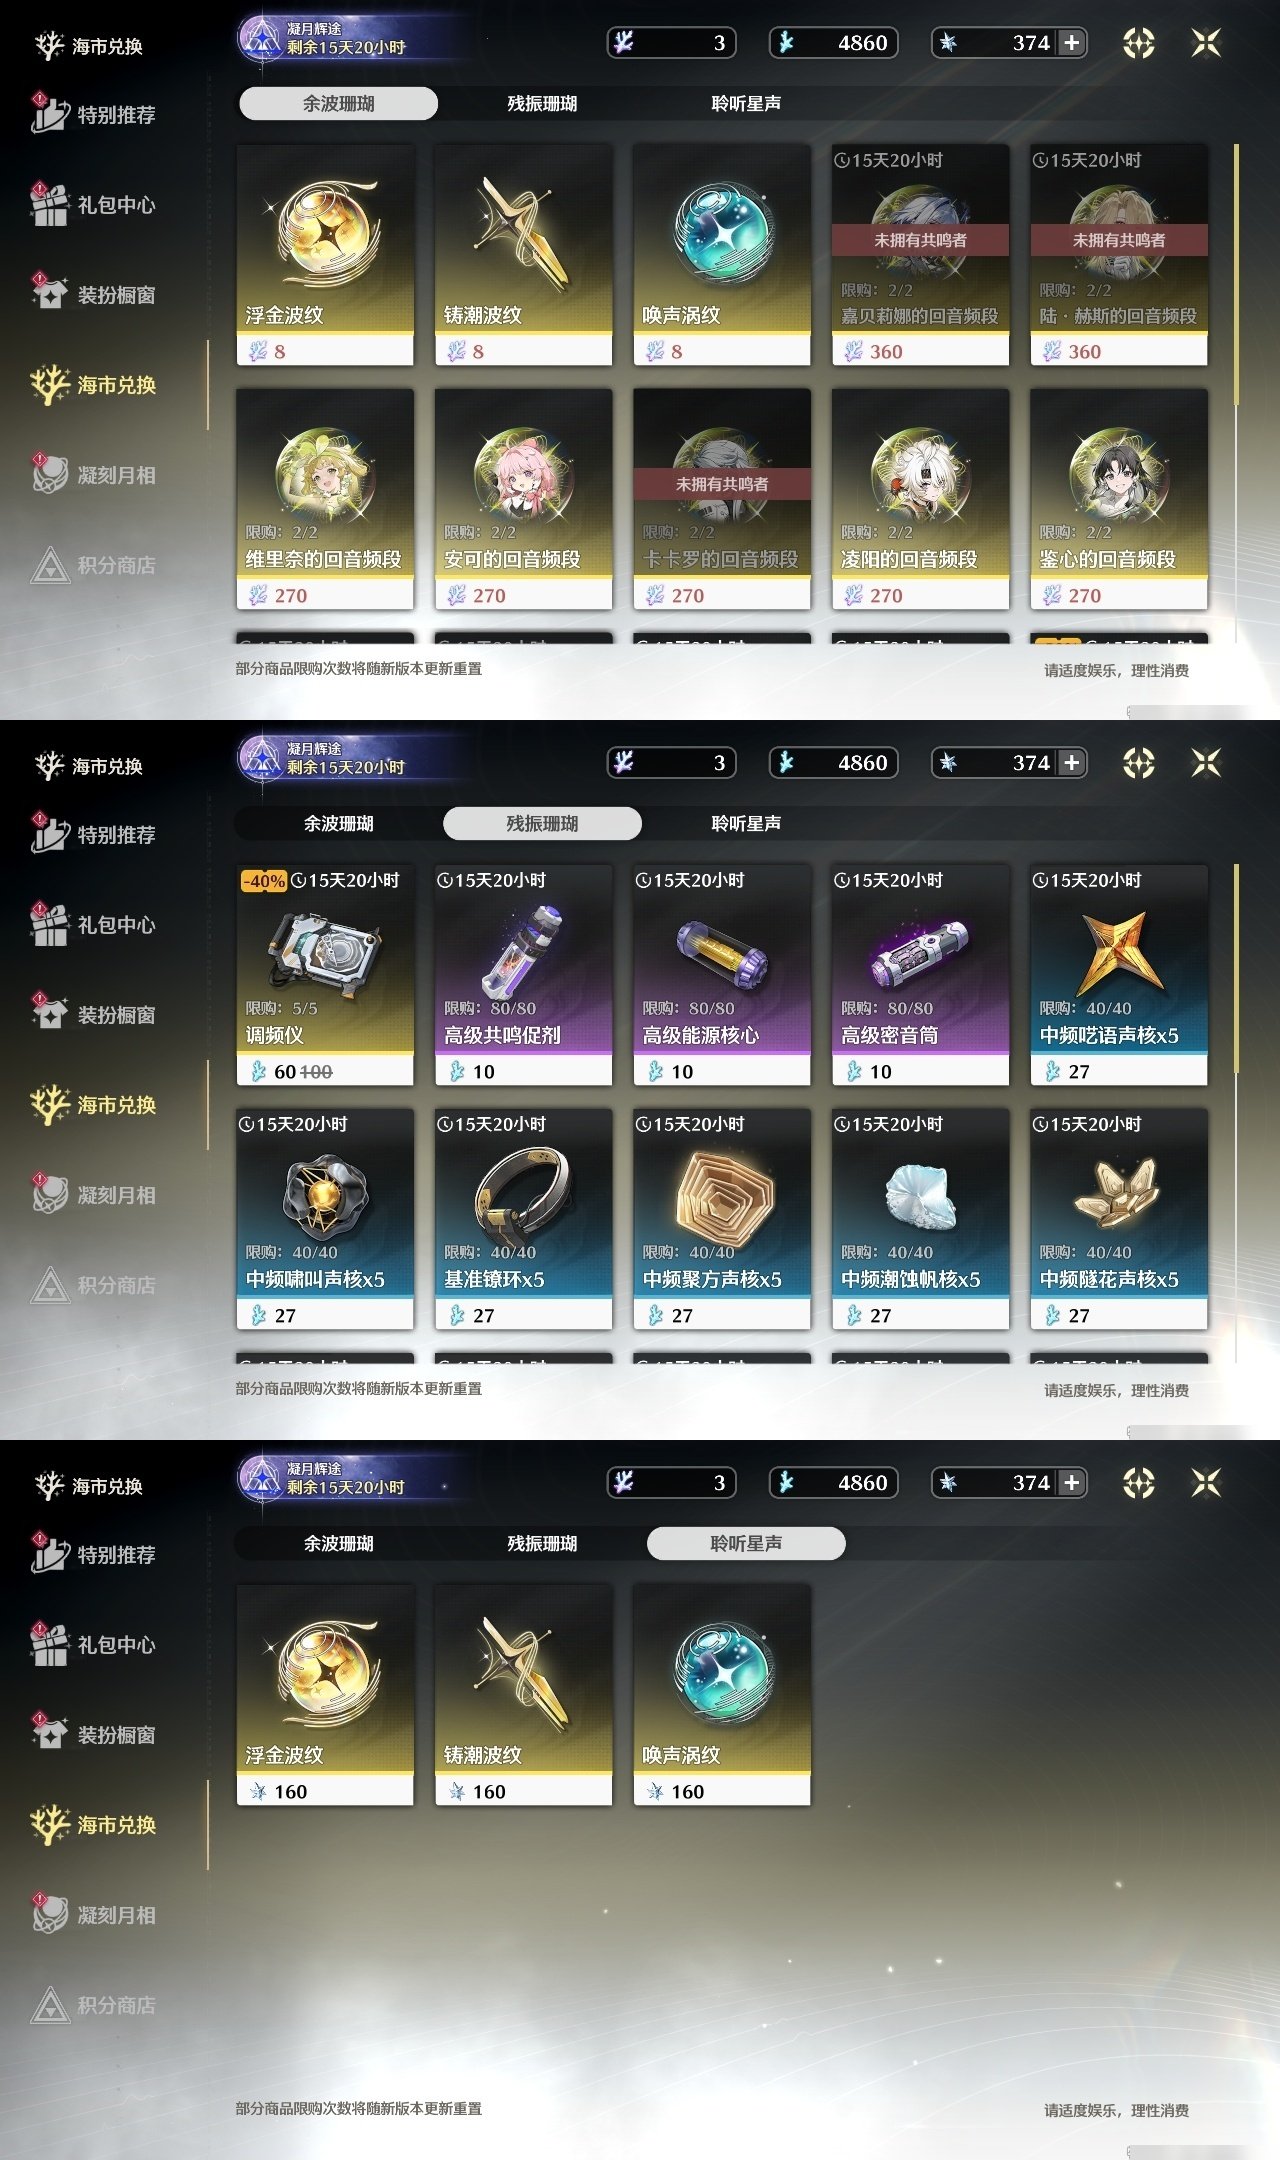This screenshot has width=1280, height=2160.
Task: Open 维里奈的回音频段 character card
Action: 325,499
